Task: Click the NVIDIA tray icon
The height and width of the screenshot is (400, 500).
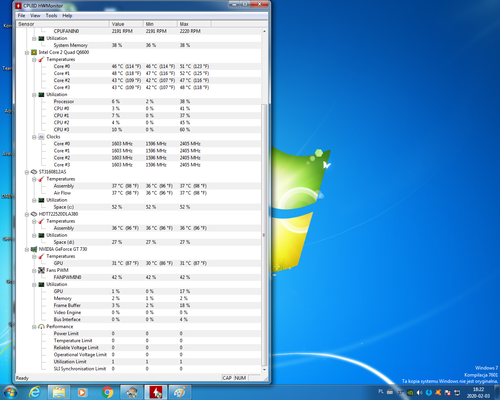Action: pyautogui.click(x=410, y=392)
